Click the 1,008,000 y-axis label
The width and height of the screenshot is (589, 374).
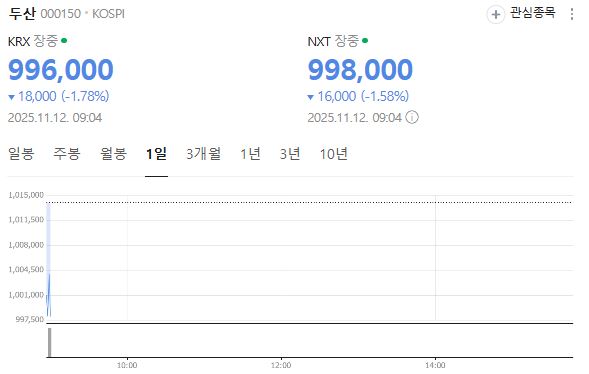[x=26, y=245]
